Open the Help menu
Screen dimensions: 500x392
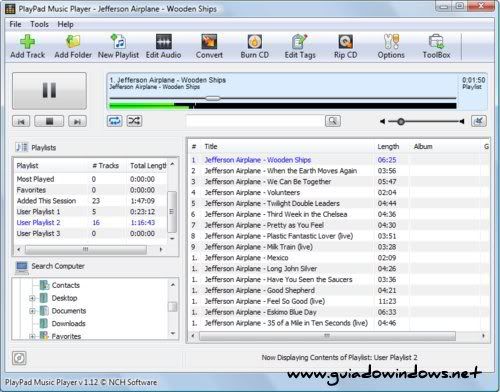(x=65, y=24)
